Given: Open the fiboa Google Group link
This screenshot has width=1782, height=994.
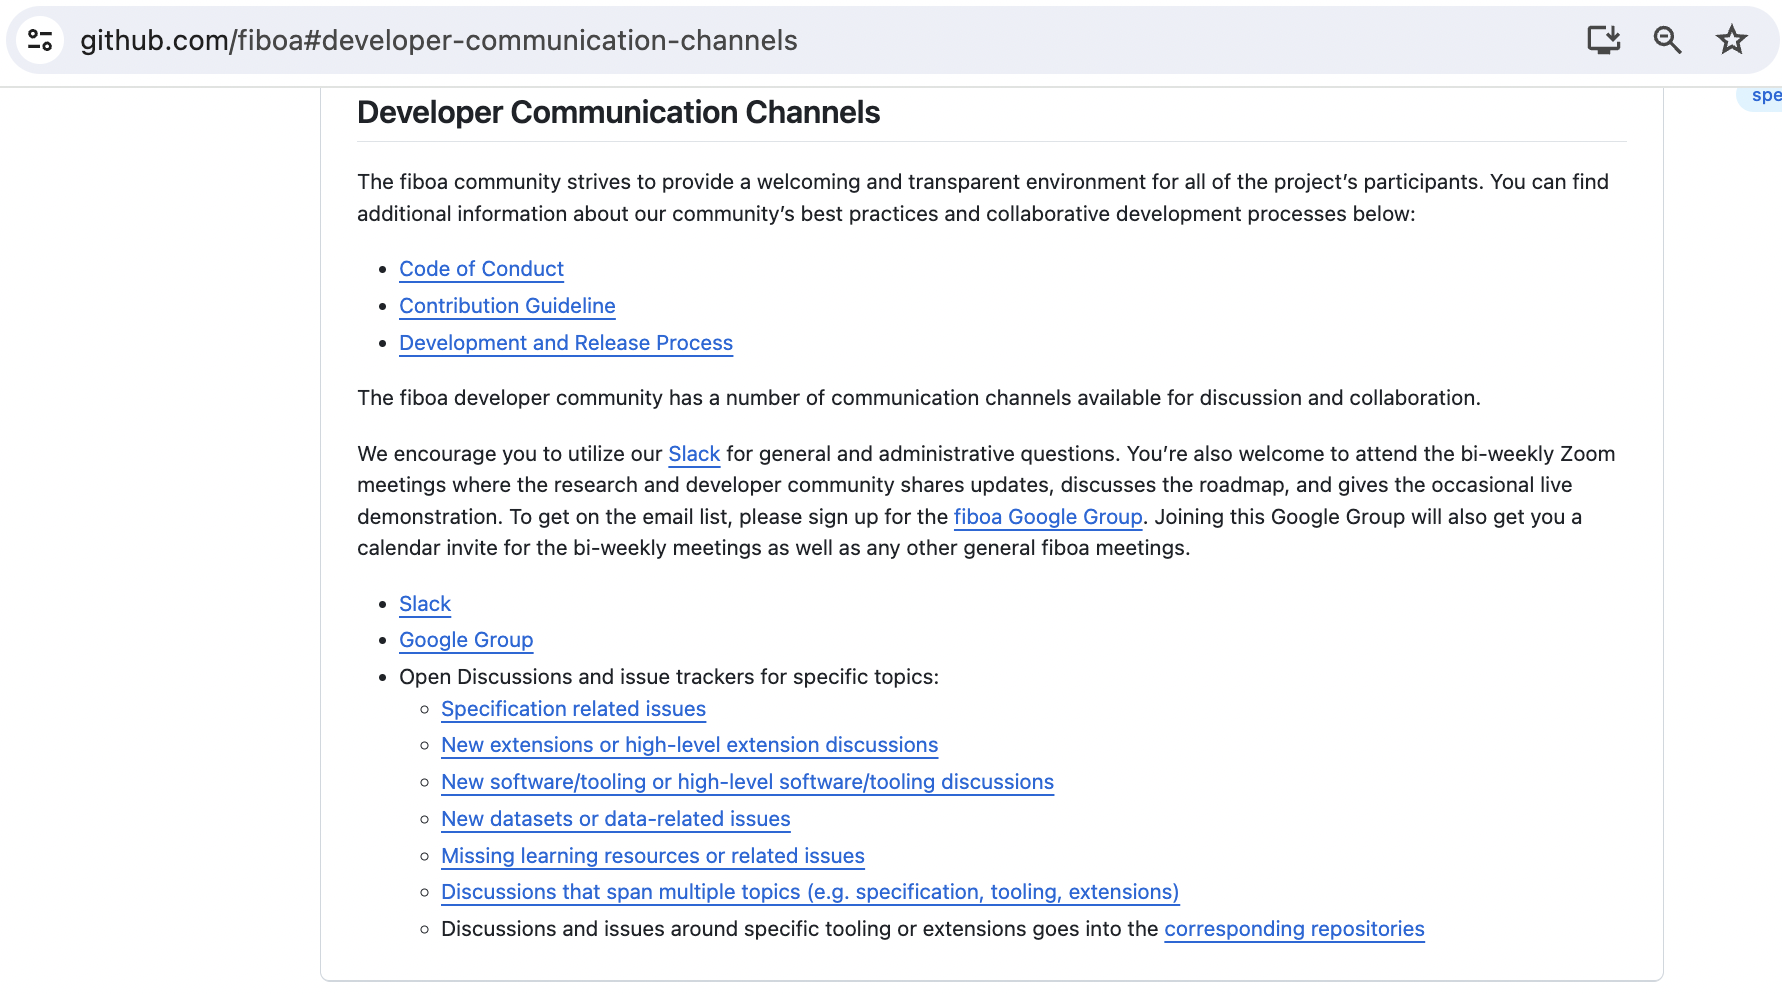Looking at the screenshot, I should [1047, 517].
